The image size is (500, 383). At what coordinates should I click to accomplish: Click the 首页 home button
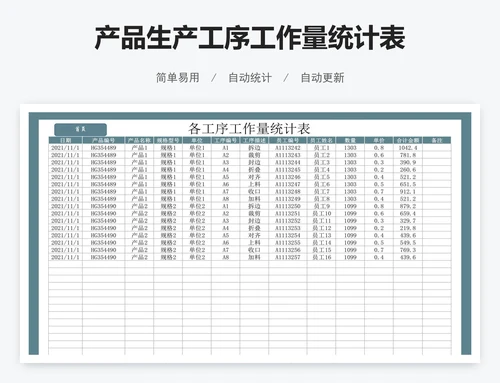(80, 130)
